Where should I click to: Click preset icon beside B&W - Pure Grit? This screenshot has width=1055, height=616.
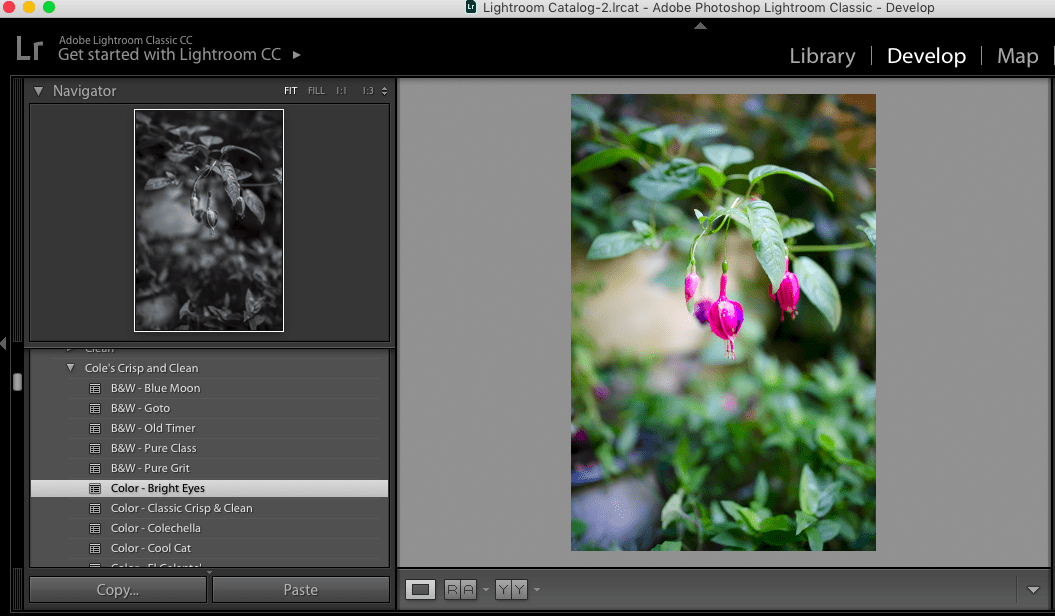click(x=96, y=469)
